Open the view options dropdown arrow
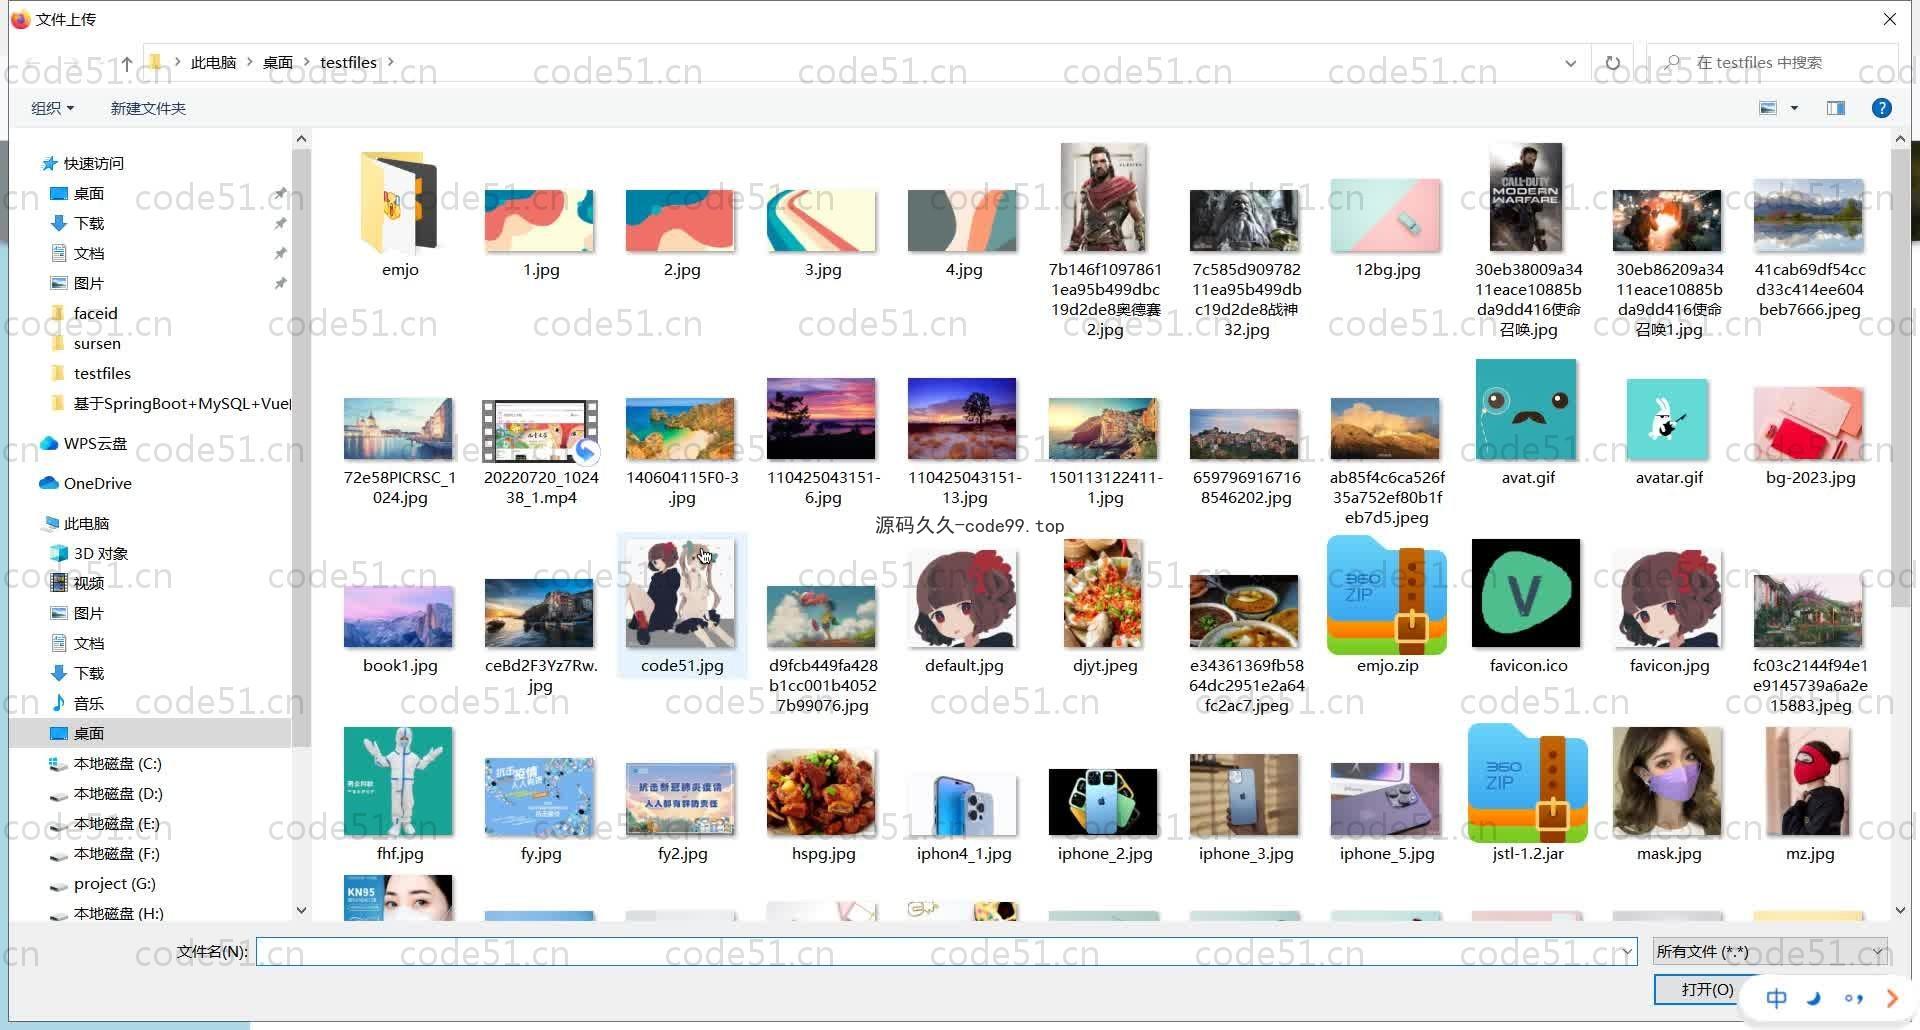1920x1030 pixels. click(x=1794, y=108)
